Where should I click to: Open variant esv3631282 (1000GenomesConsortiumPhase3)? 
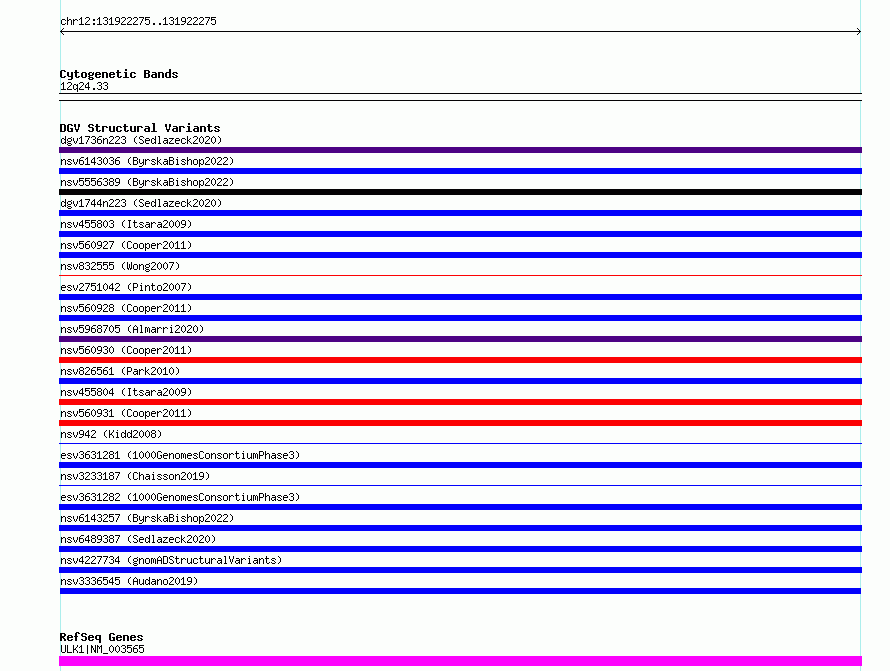pyautogui.click(x=180, y=497)
